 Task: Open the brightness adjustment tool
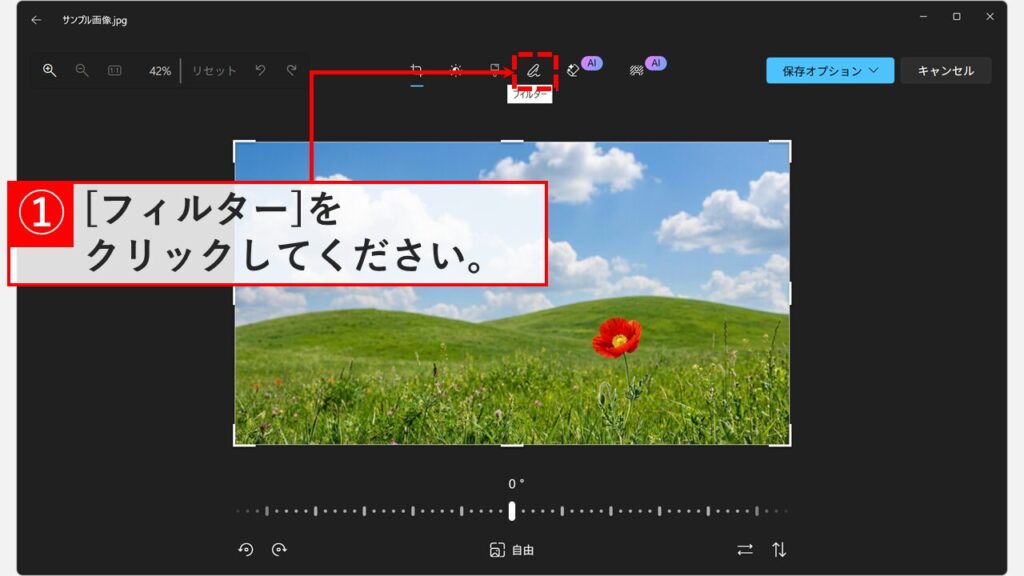coord(456,72)
